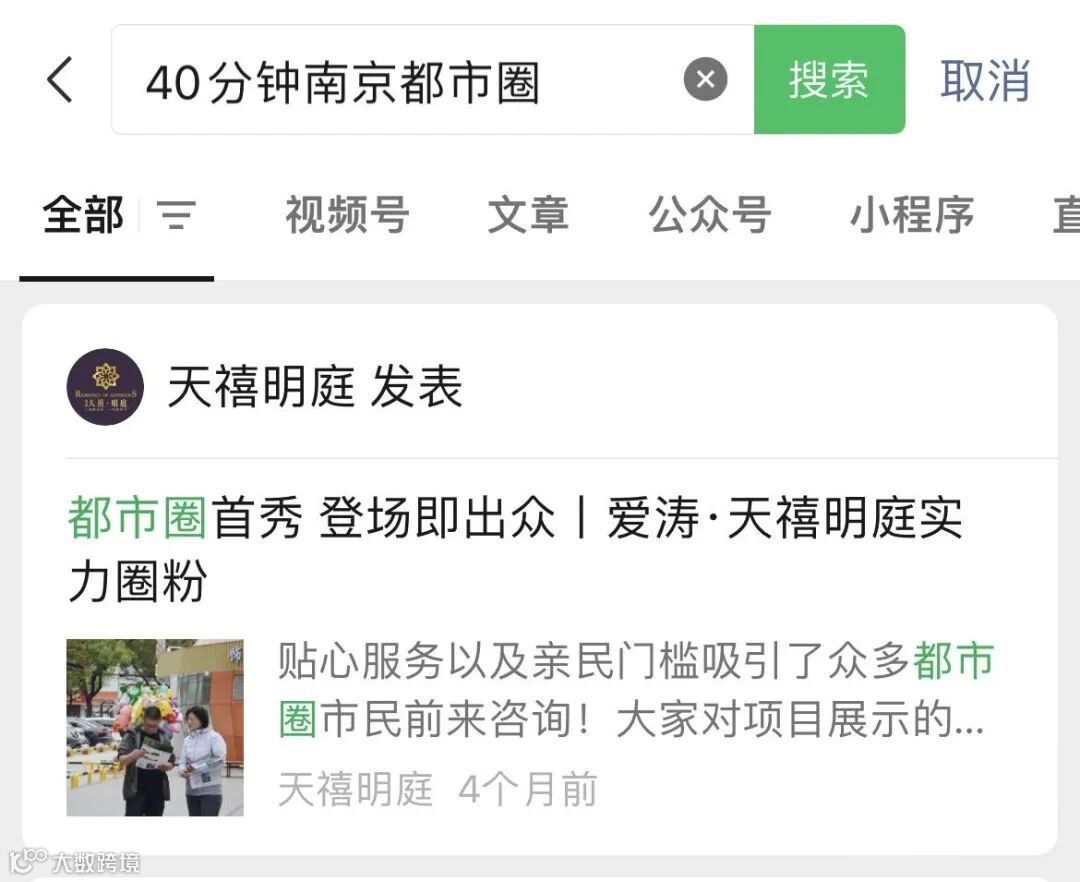Switch to the 文章 tab
The image size is (1080, 882).
pyautogui.click(x=528, y=215)
